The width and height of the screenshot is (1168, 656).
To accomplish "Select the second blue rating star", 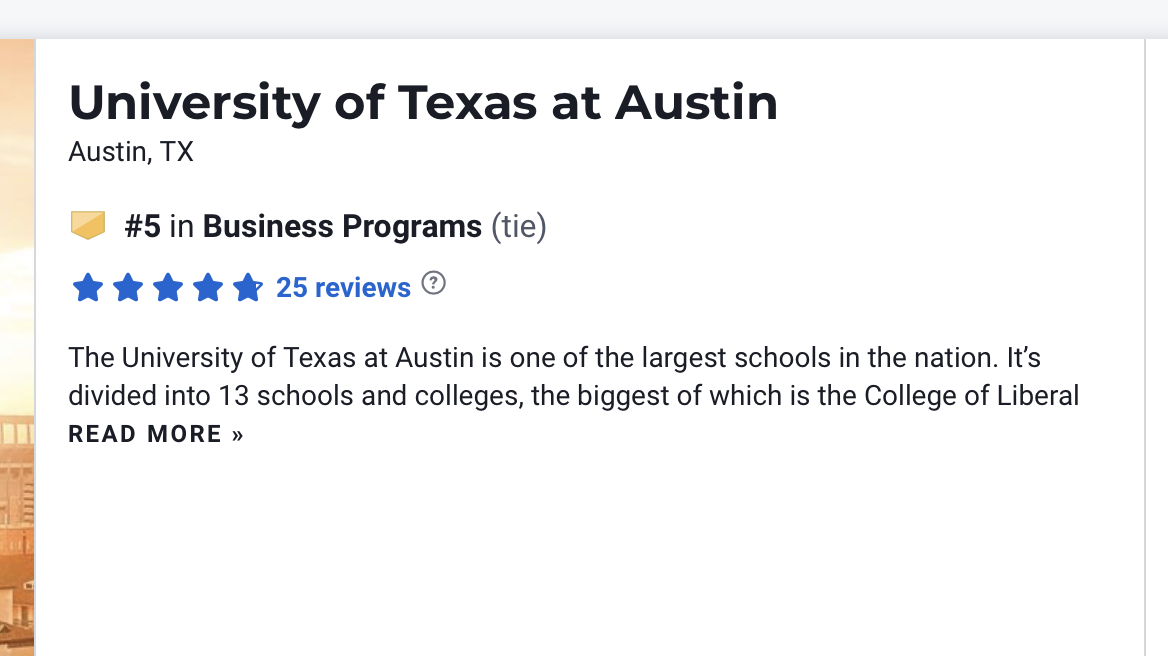I will click(x=128, y=287).
